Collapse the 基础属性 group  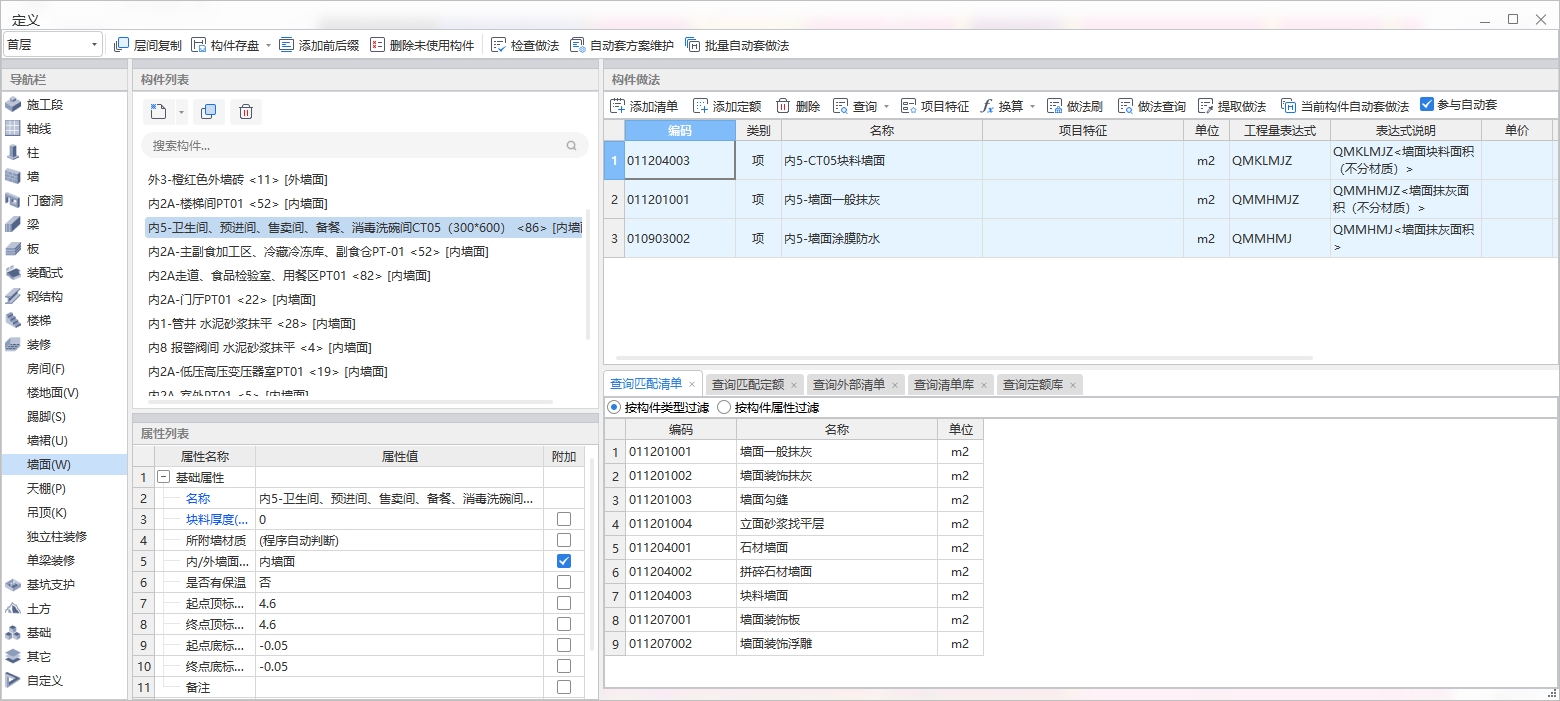[164, 478]
